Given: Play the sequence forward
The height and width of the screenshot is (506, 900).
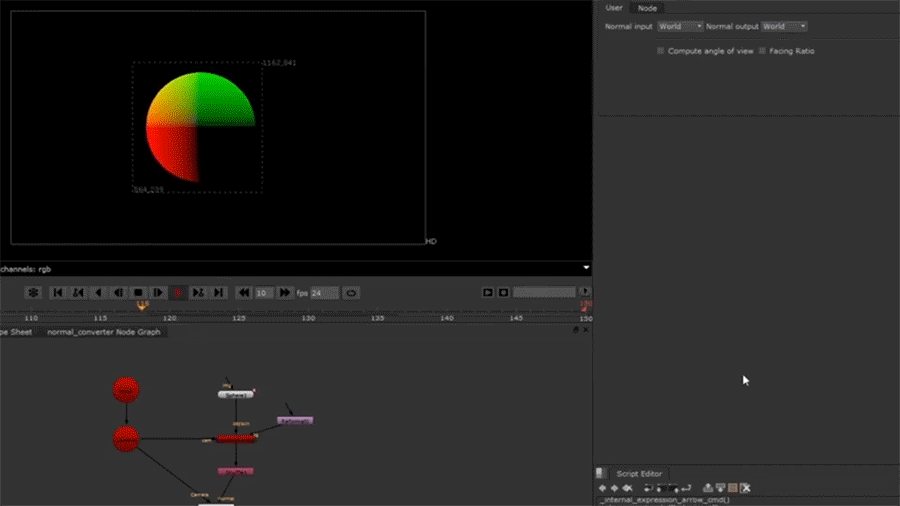Looking at the screenshot, I should [x=158, y=293].
